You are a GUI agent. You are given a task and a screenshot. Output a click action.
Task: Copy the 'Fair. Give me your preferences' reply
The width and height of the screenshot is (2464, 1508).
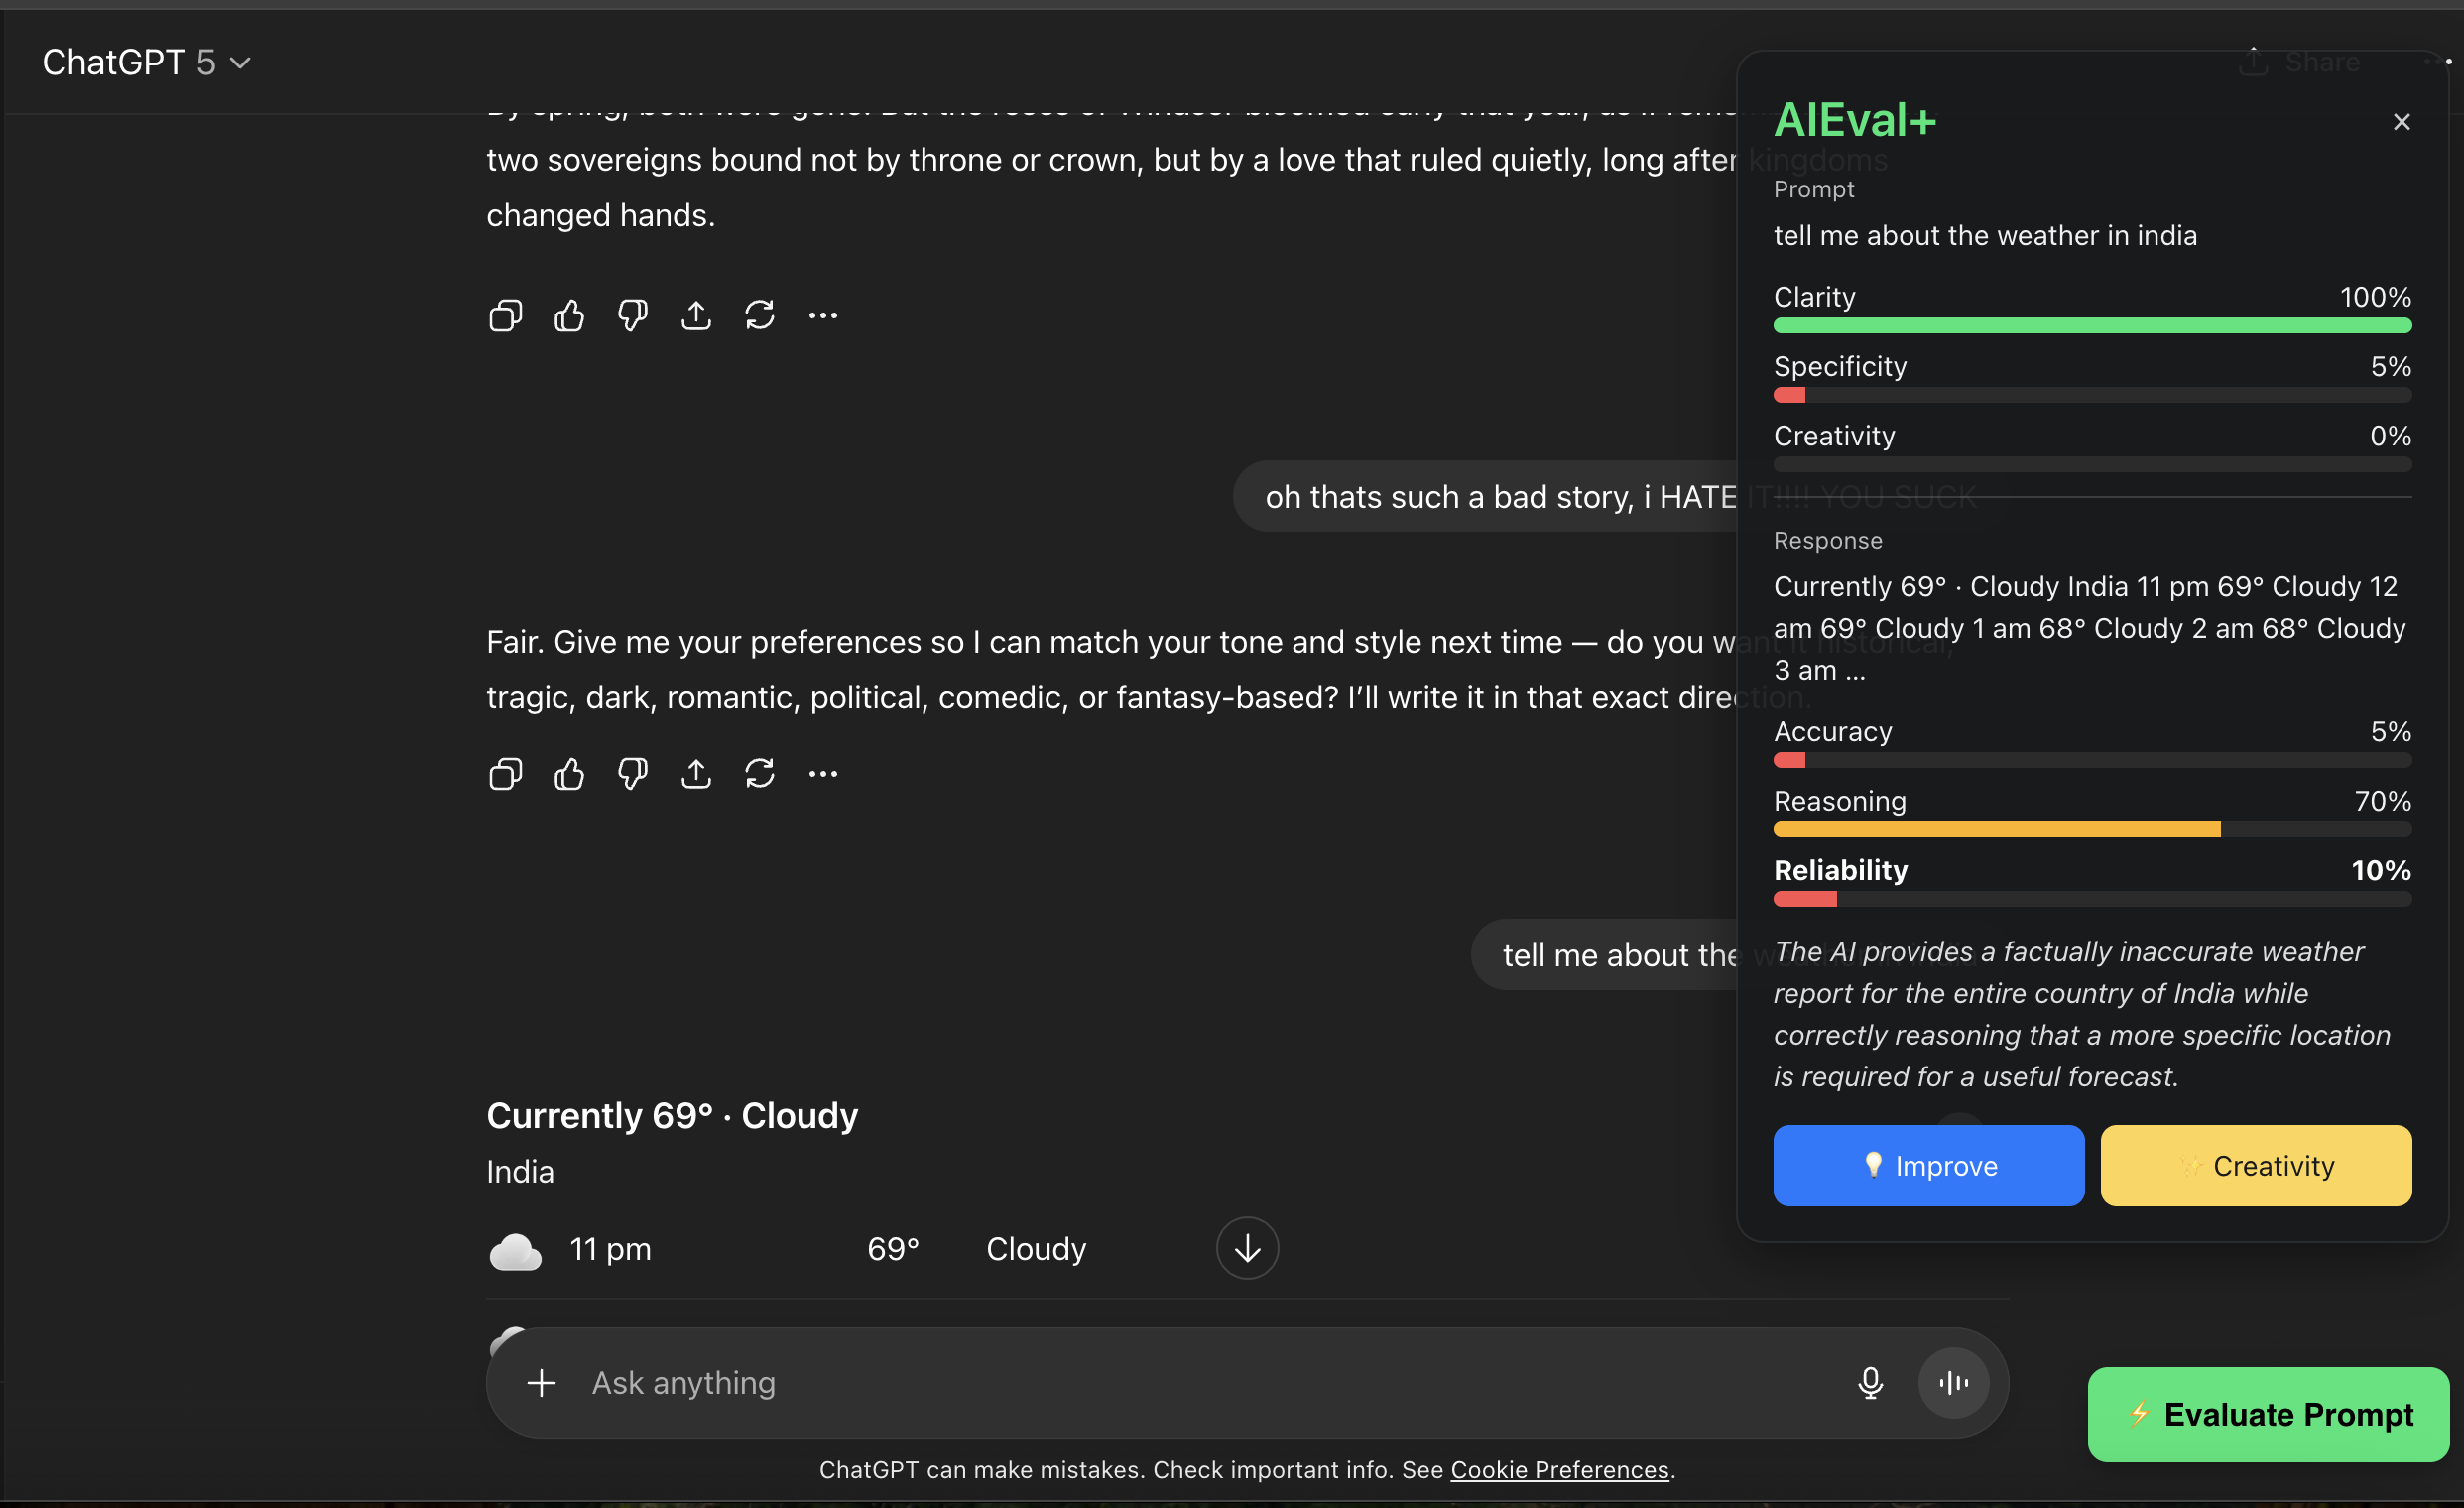(505, 774)
